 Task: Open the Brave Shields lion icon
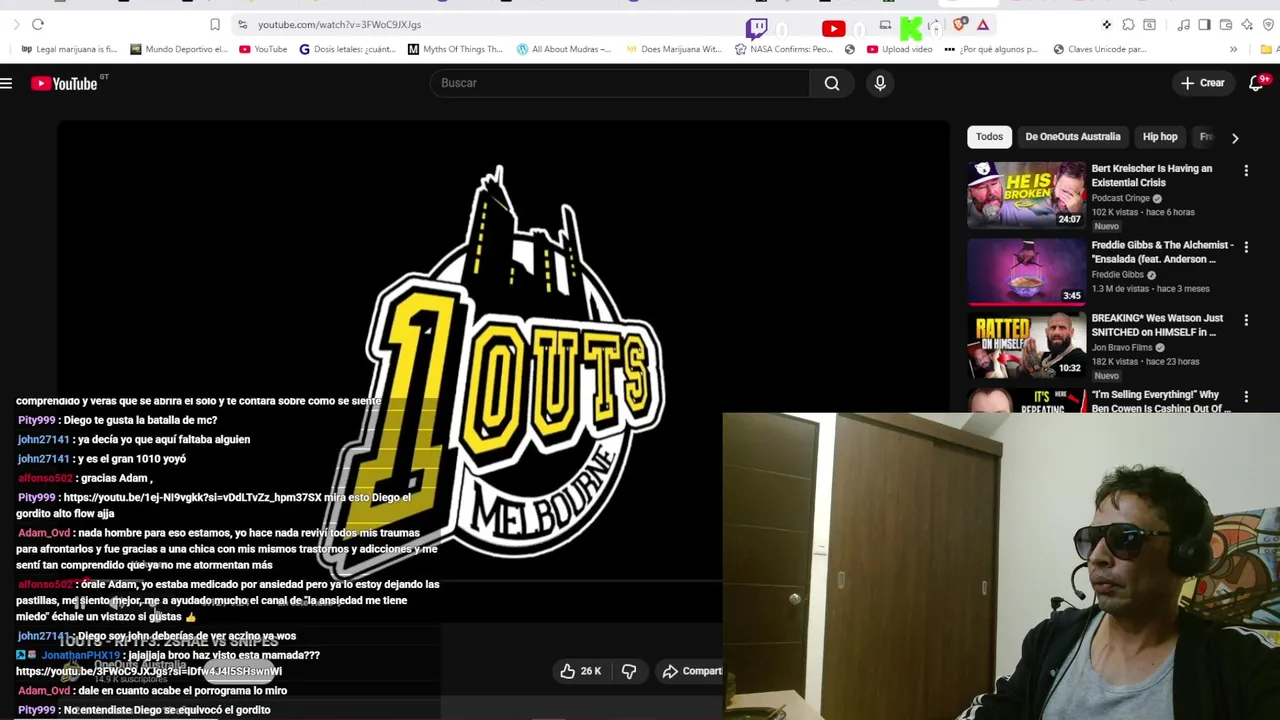coord(961,24)
